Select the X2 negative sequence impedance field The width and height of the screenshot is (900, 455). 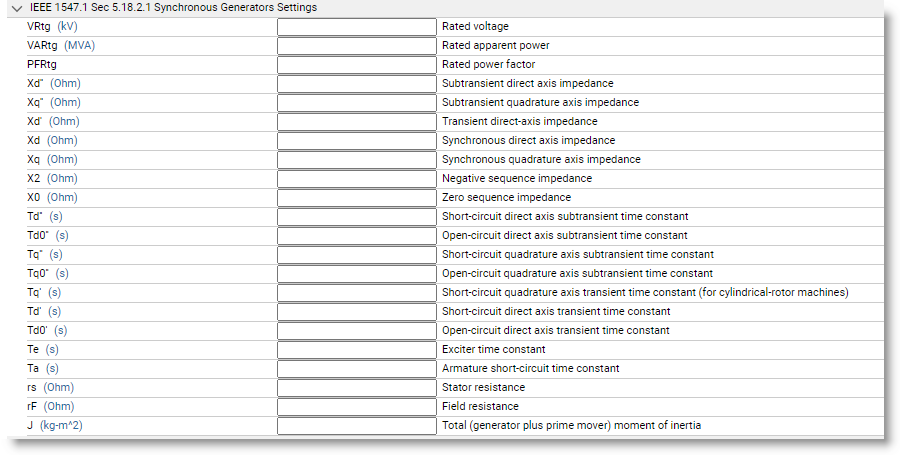click(356, 178)
